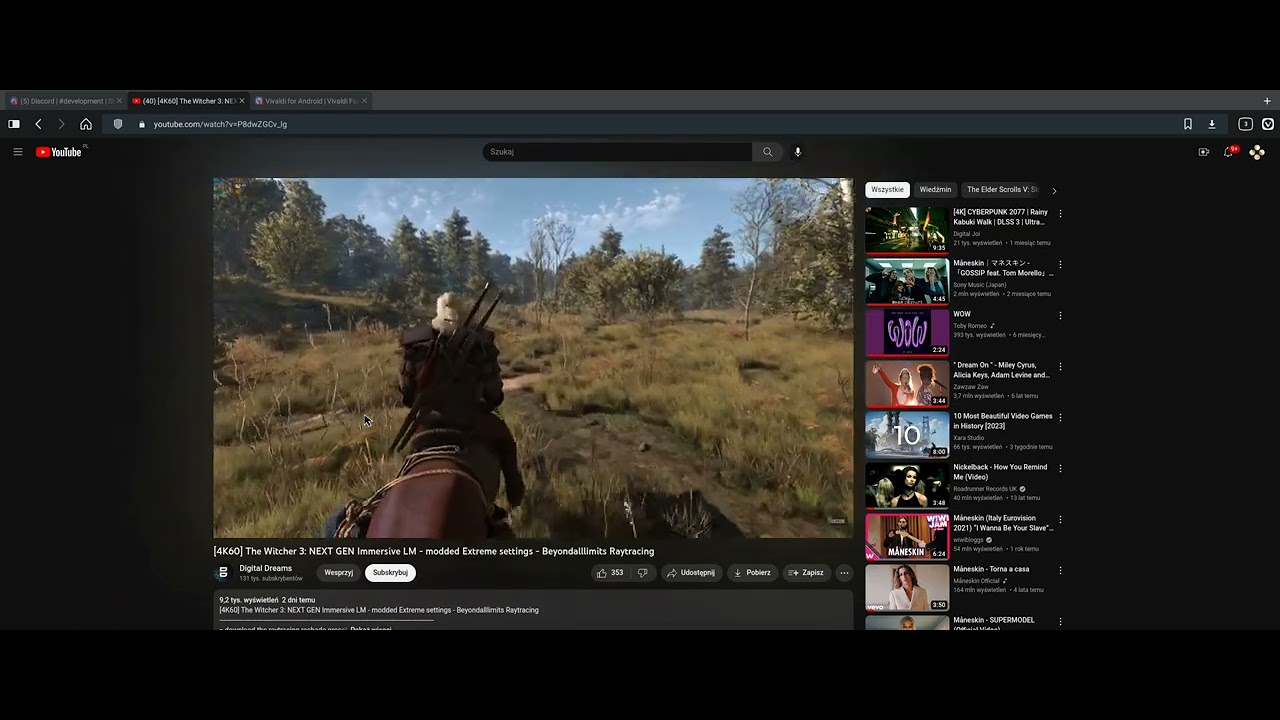Open the Vivaldi menu icon
1280x720 pixels.
coord(1268,124)
